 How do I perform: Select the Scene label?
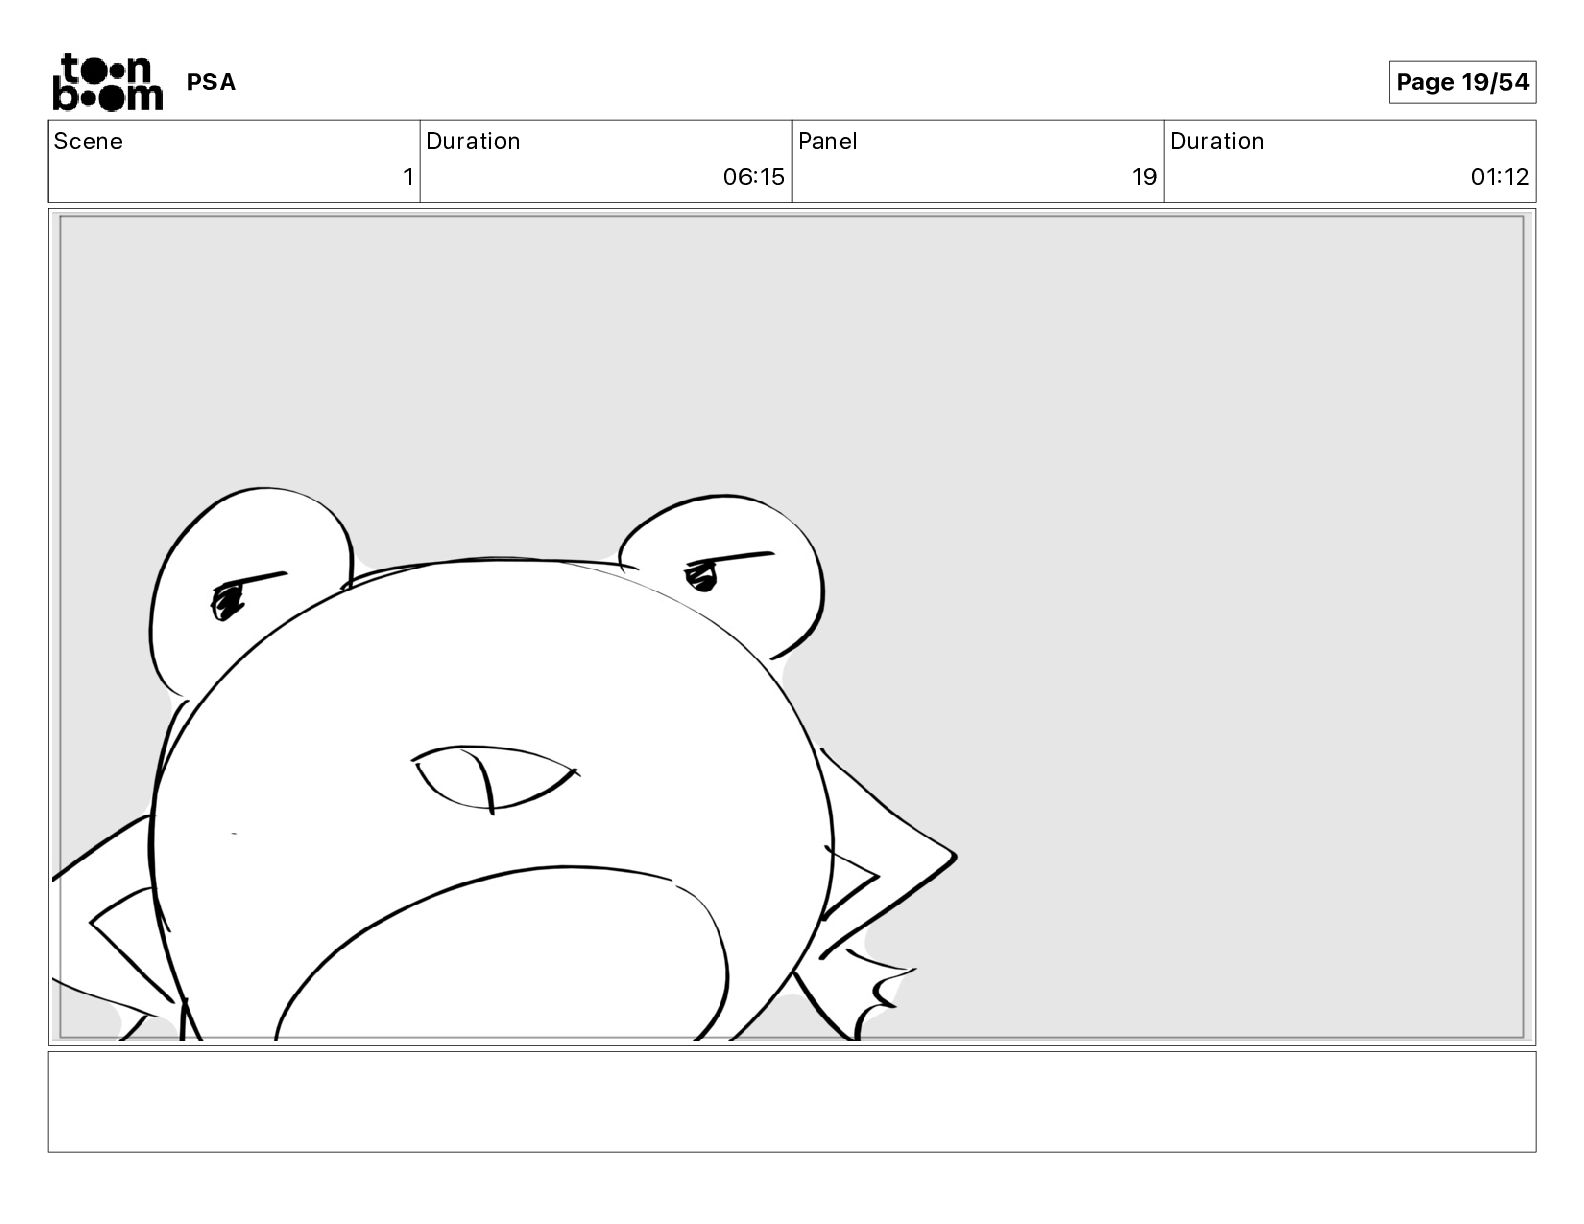[x=88, y=141]
